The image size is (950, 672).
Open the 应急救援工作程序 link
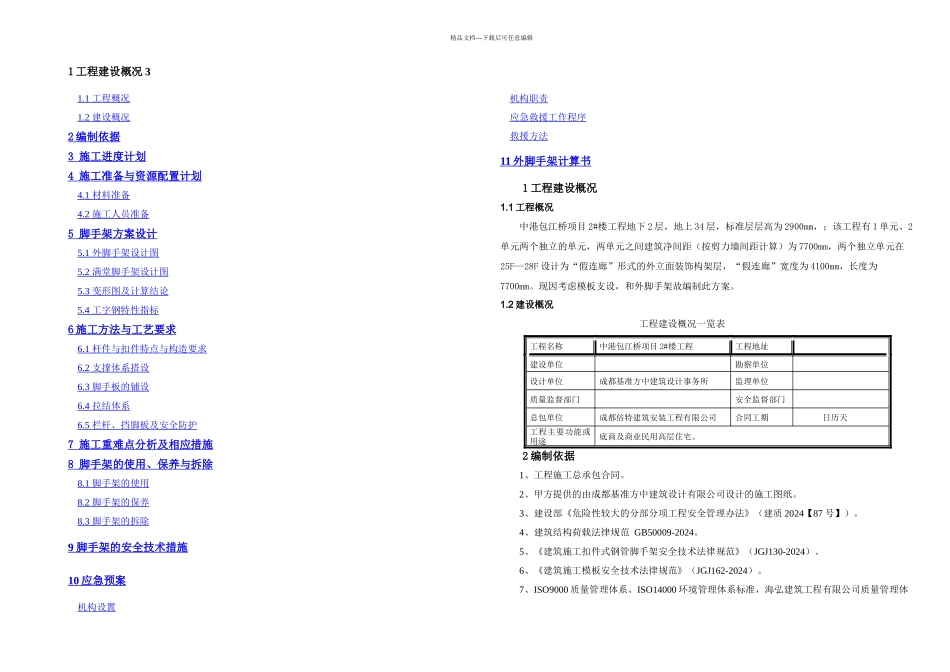click(548, 117)
